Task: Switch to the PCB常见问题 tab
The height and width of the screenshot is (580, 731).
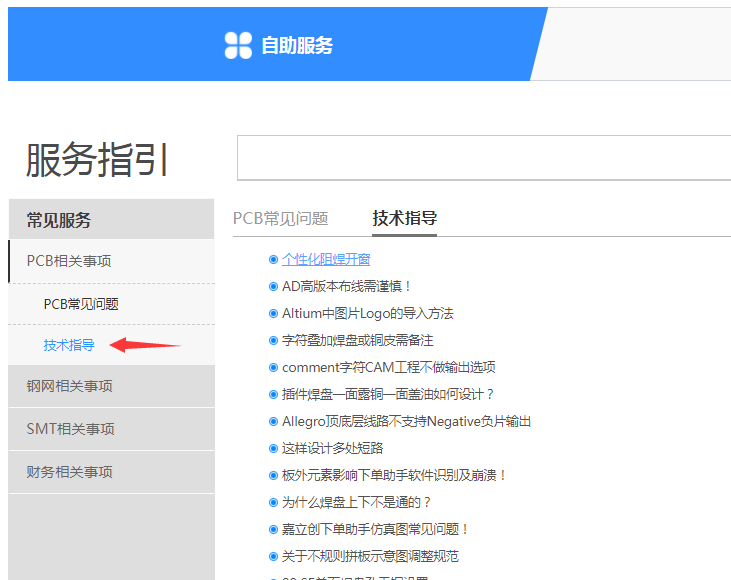Action: (x=280, y=218)
